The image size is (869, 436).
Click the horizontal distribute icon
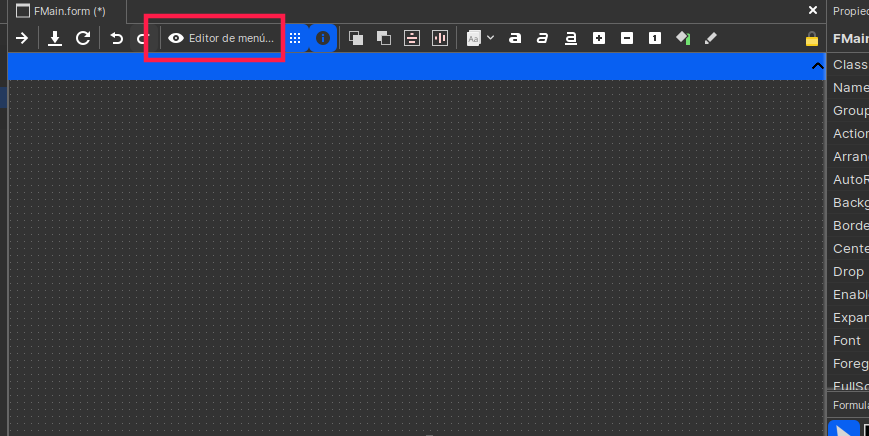click(439, 38)
